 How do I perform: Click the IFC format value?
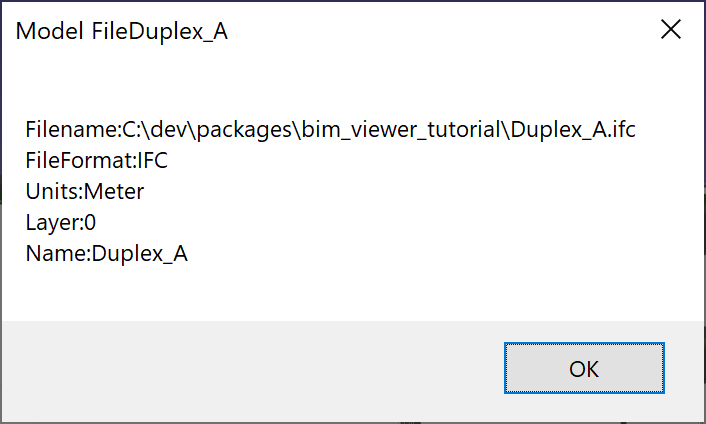(153, 160)
